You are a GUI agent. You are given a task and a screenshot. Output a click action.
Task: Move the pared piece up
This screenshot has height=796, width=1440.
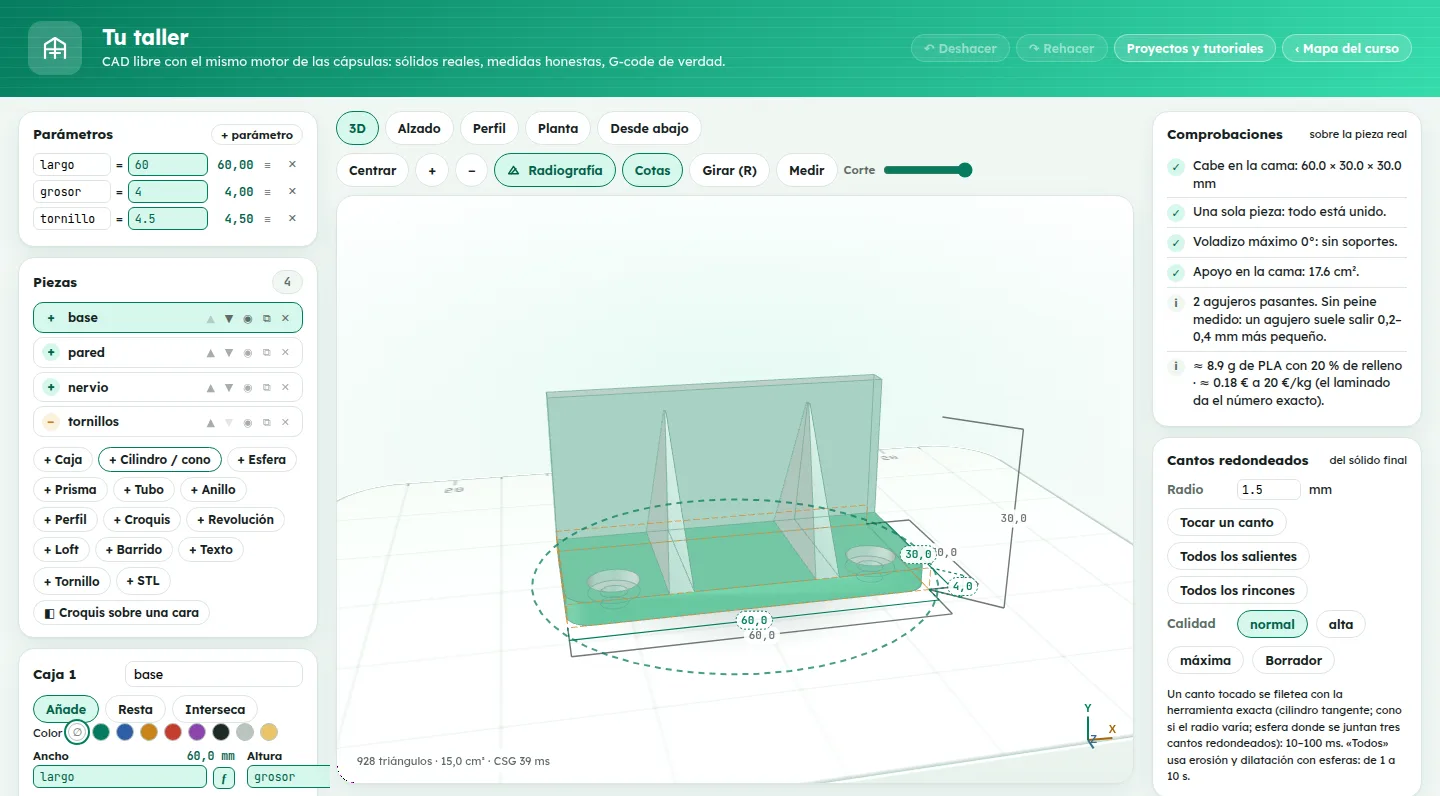(210, 353)
